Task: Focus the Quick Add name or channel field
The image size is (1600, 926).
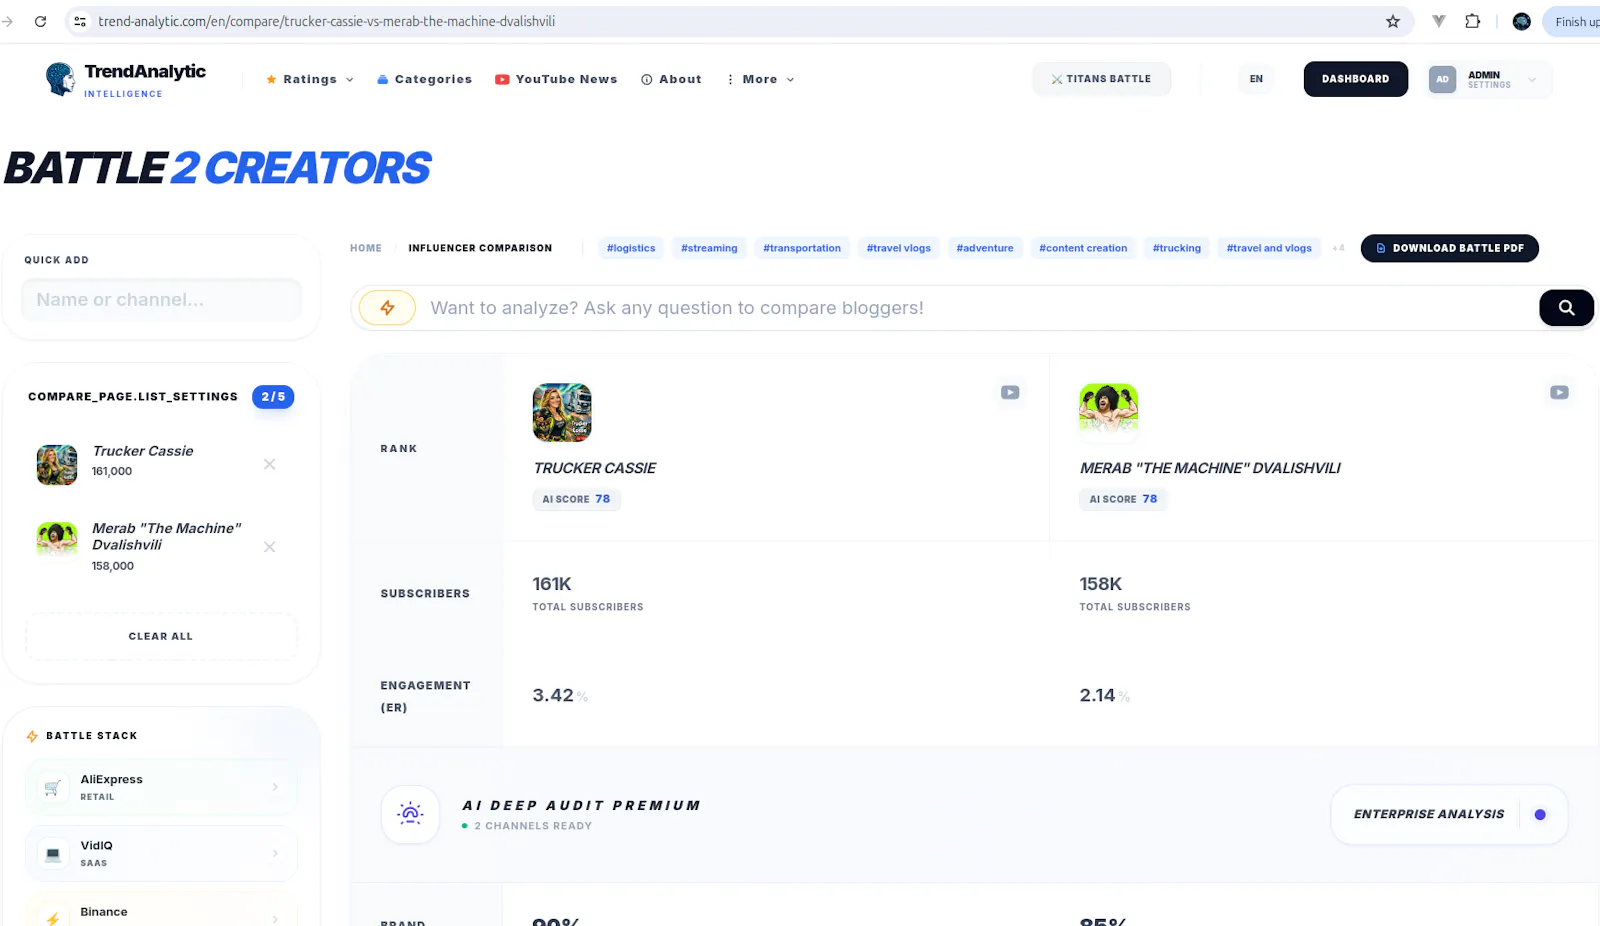Action: point(161,300)
